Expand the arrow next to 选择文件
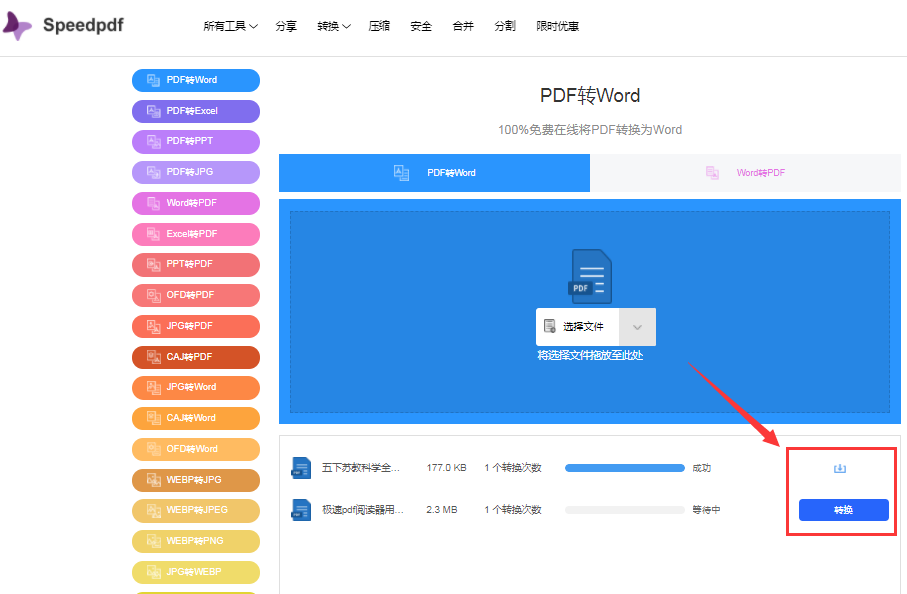The image size is (907, 594). pos(637,327)
